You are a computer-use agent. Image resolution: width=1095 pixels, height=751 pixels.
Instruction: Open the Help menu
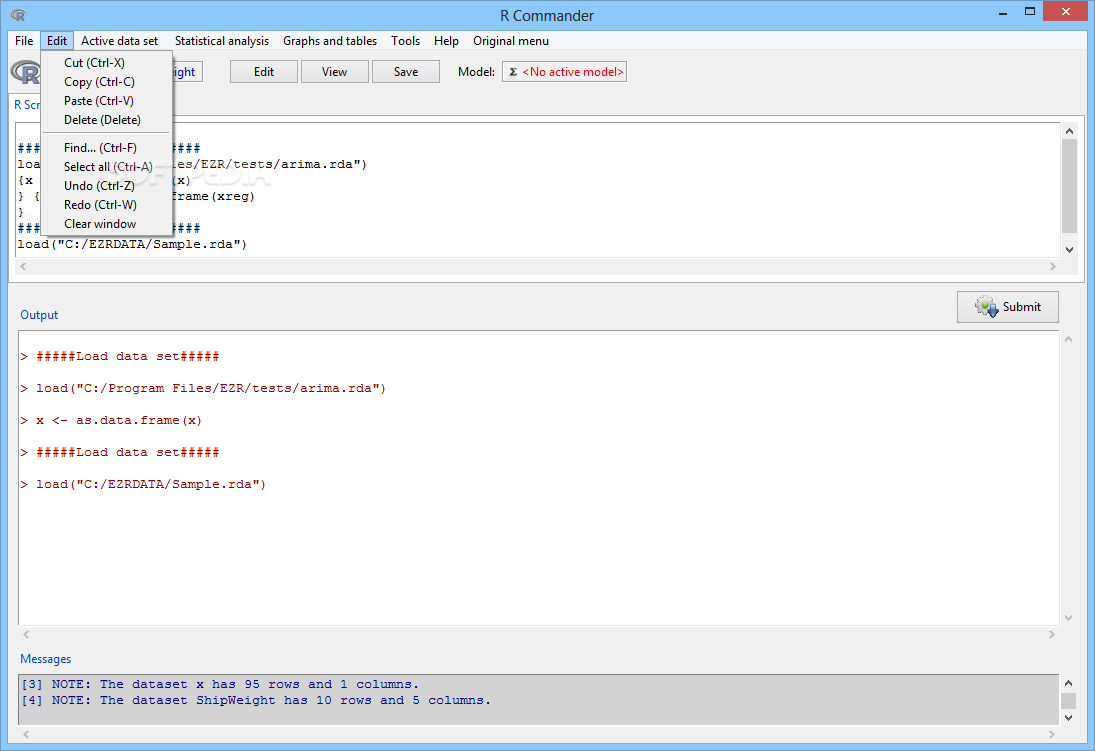pos(446,41)
